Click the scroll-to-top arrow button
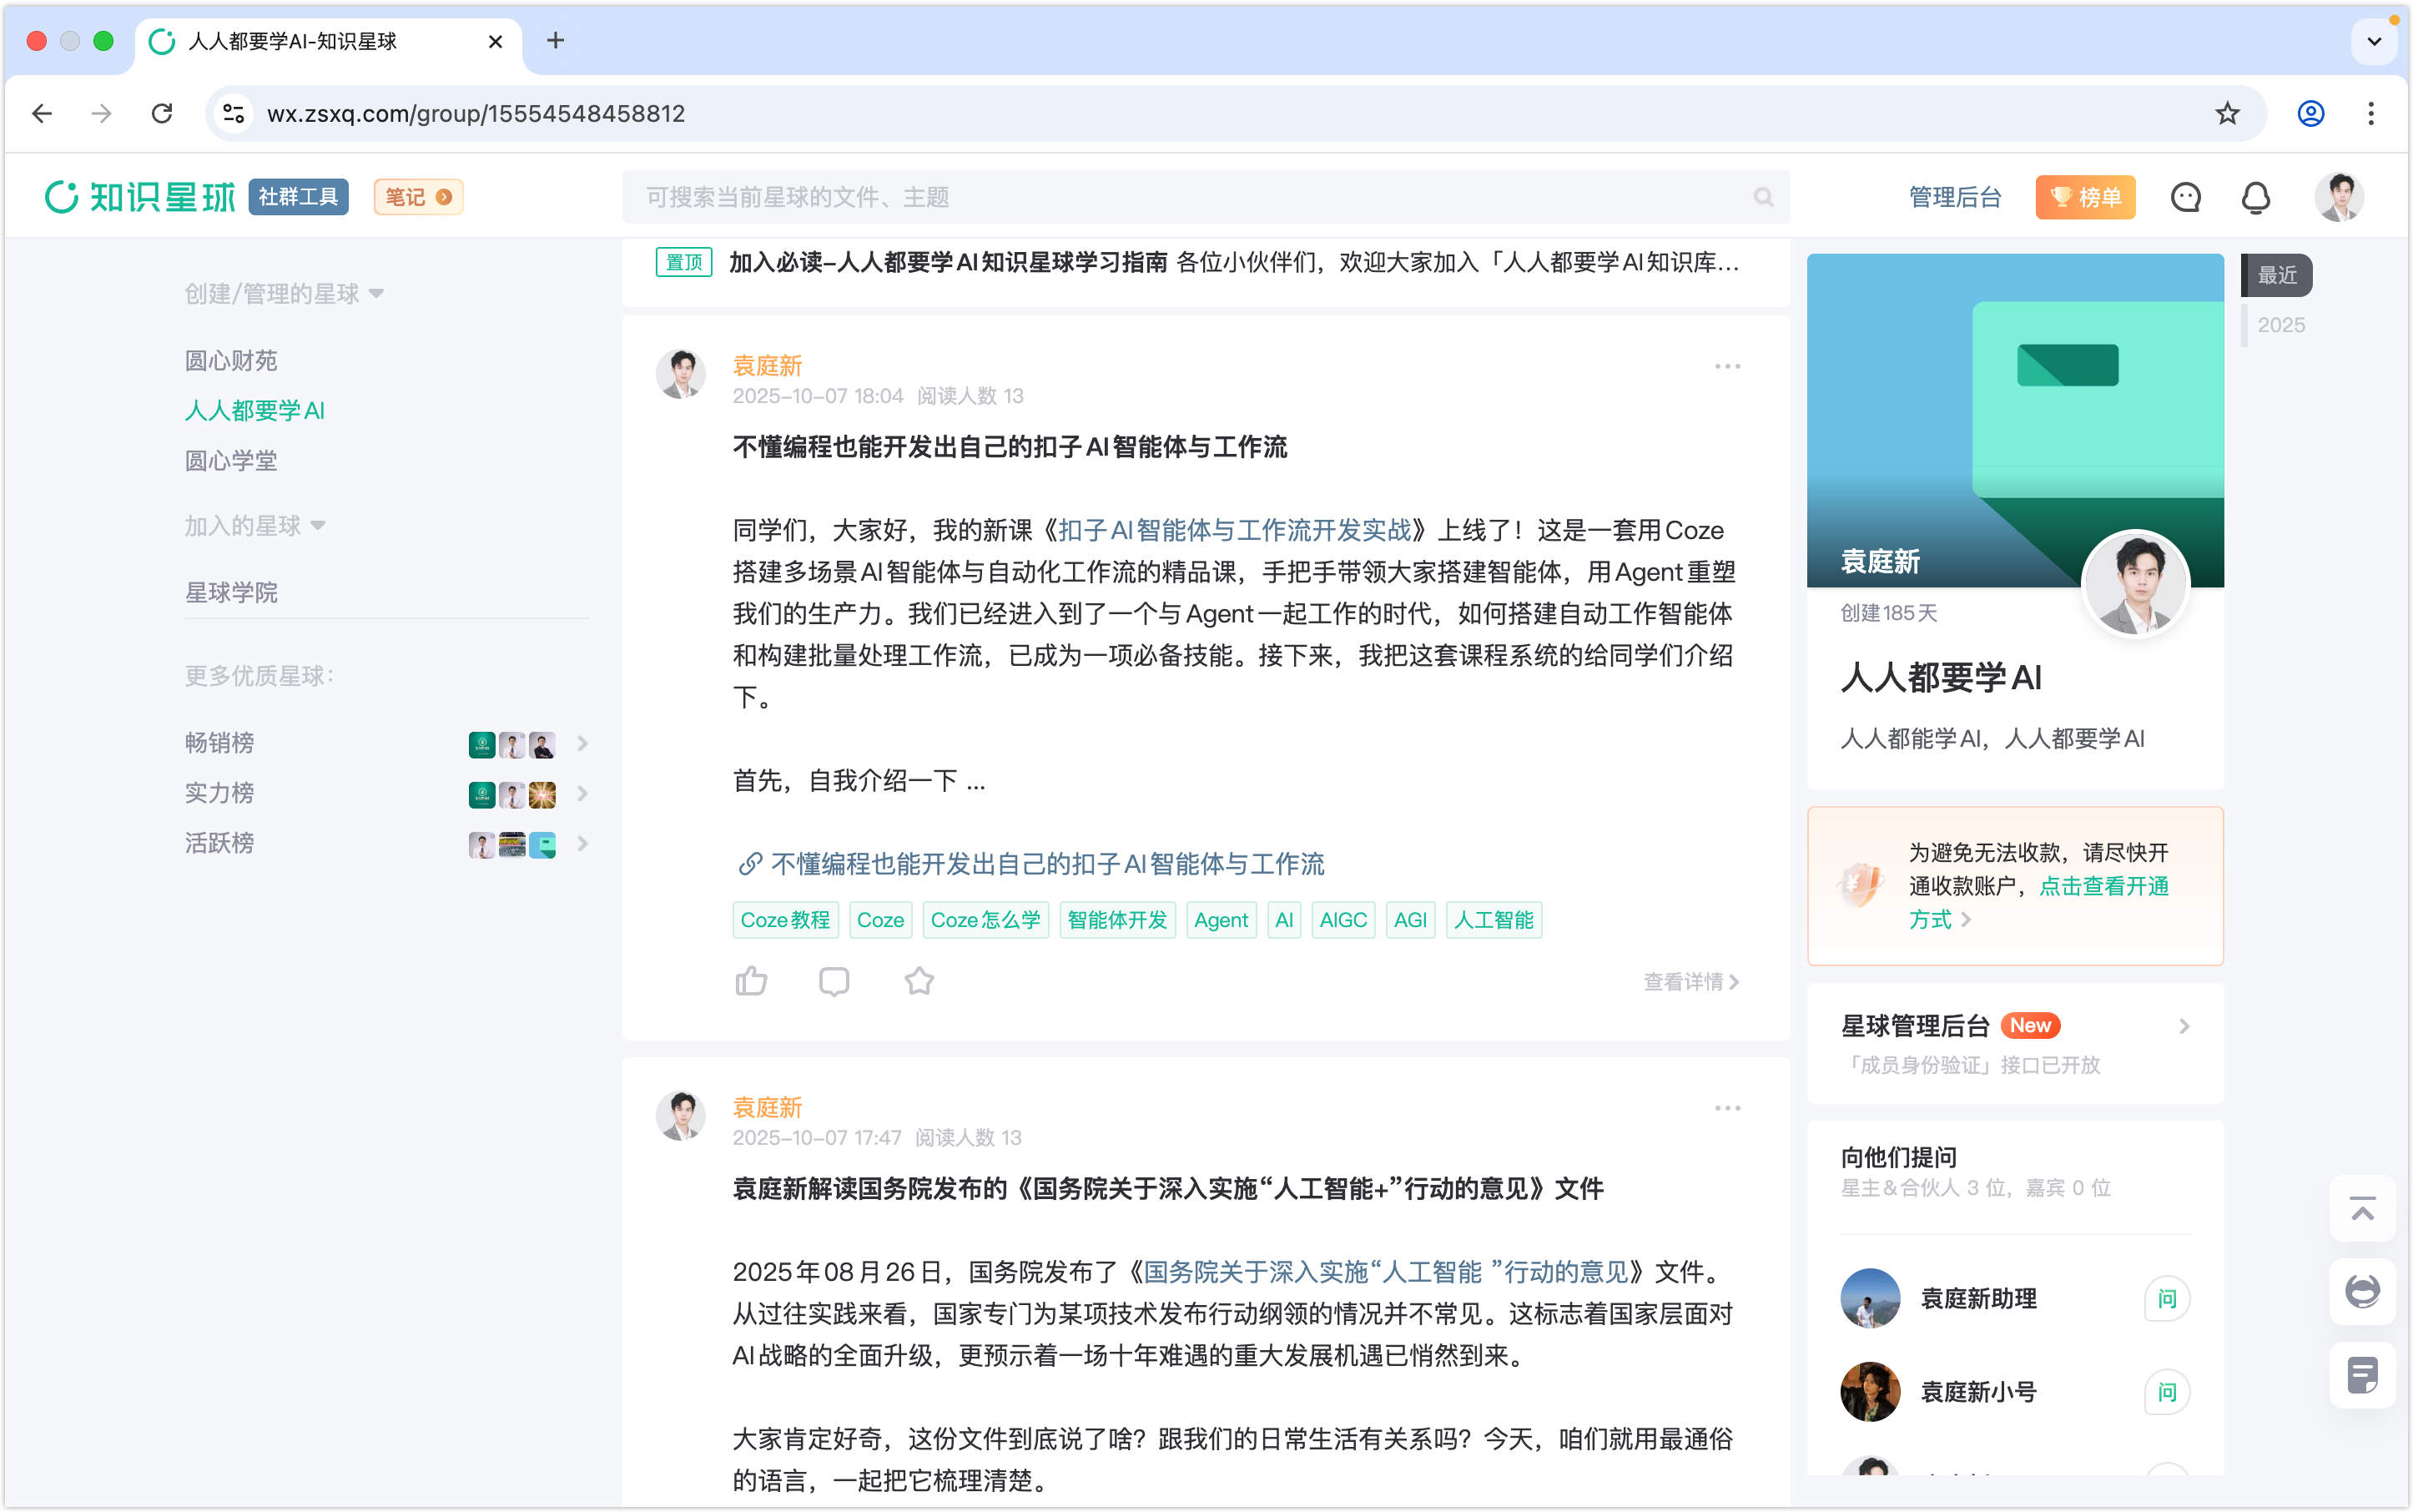Viewport: 2413px width, 1512px height. point(2362,1210)
